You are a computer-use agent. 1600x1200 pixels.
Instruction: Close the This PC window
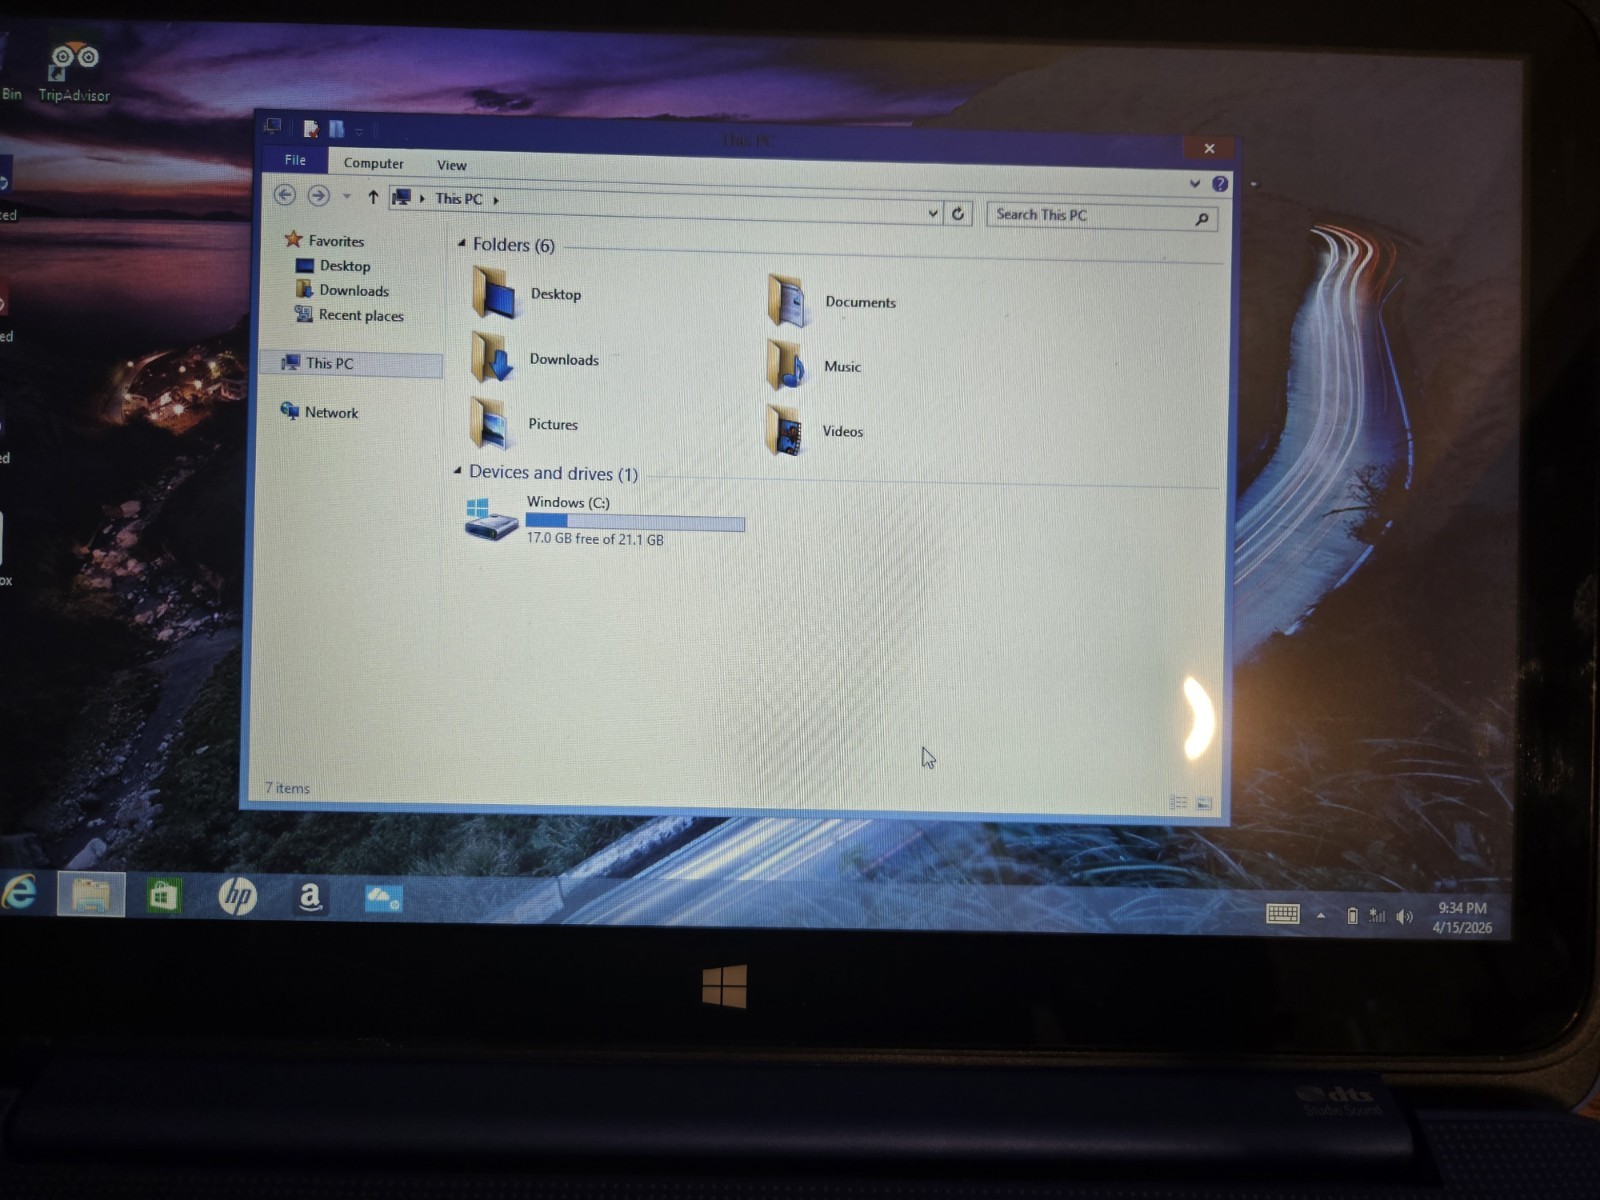point(1210,149)
